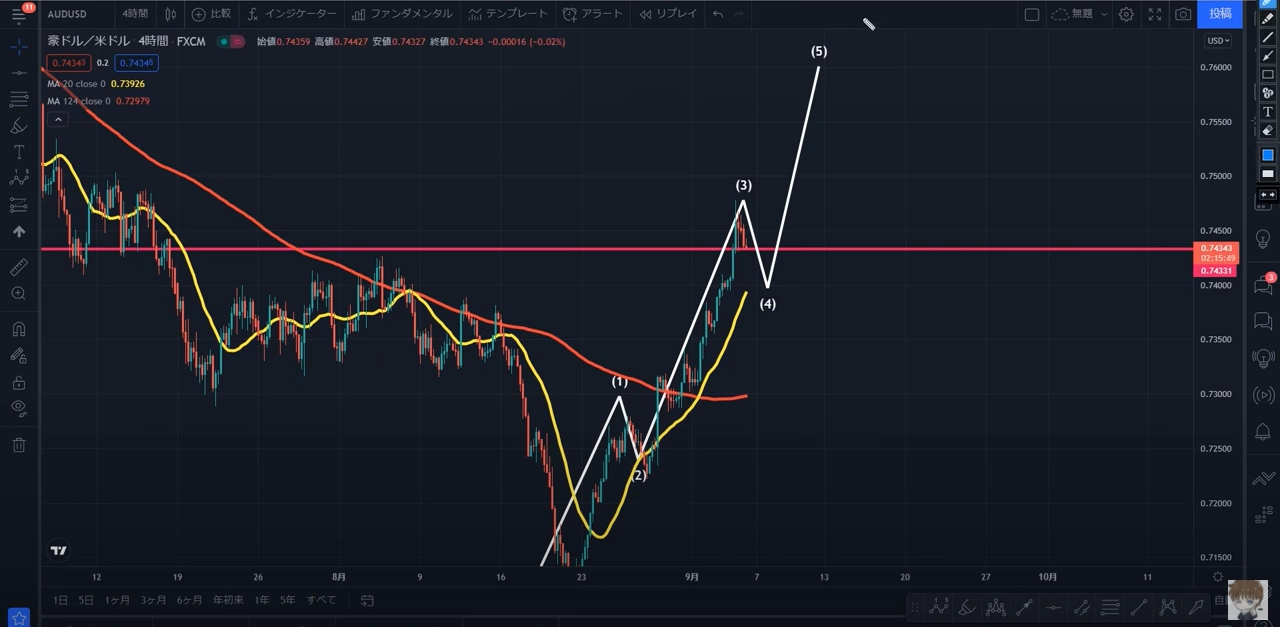
Task: Collapse the indicator legend chevron
Action: 58,120
